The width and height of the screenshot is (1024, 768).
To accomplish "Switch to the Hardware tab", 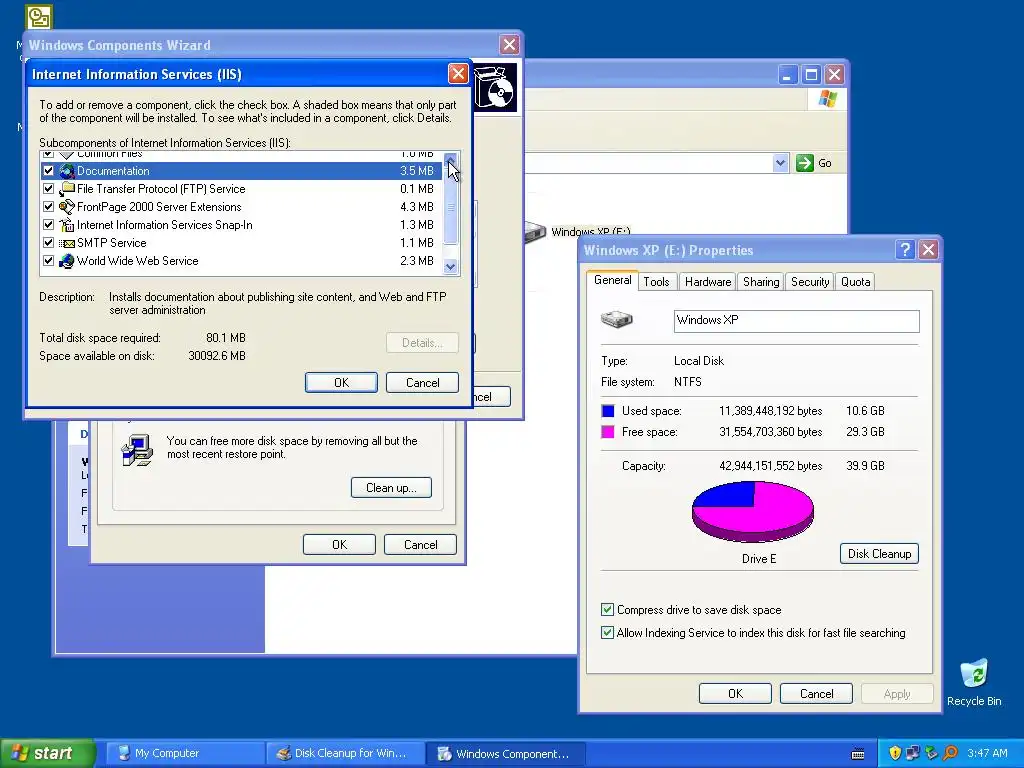I will click(708, 281).
